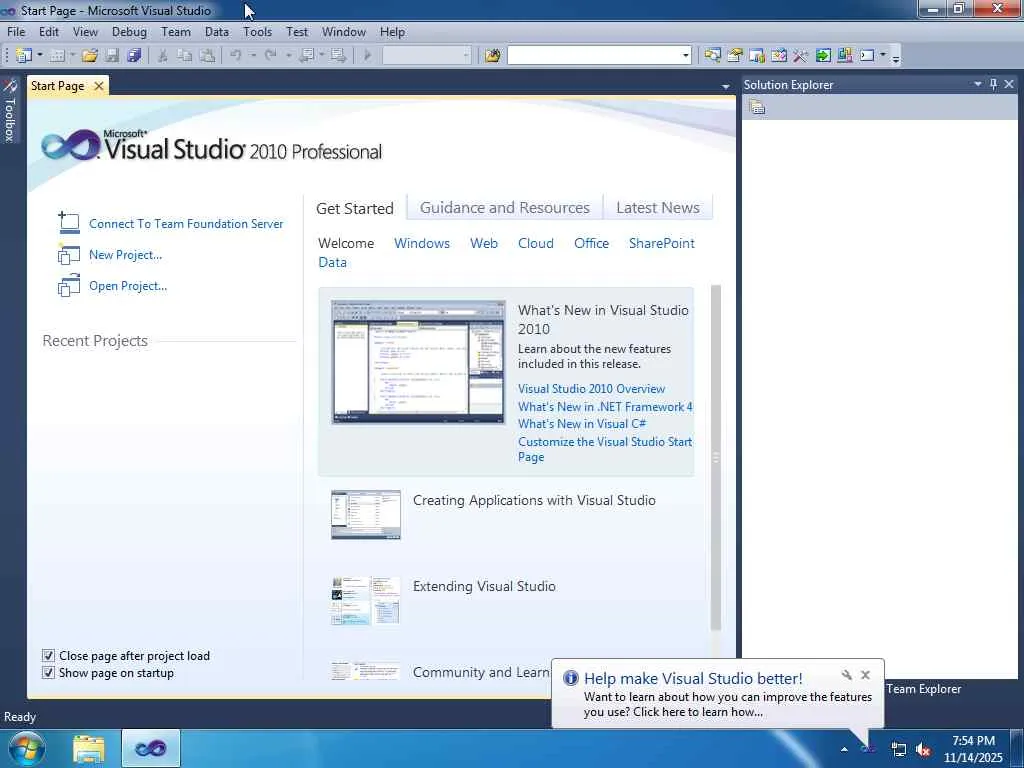1024x768 pixels.
Task: Open the Find combo box dropdown
Action: tap(686, 56)
